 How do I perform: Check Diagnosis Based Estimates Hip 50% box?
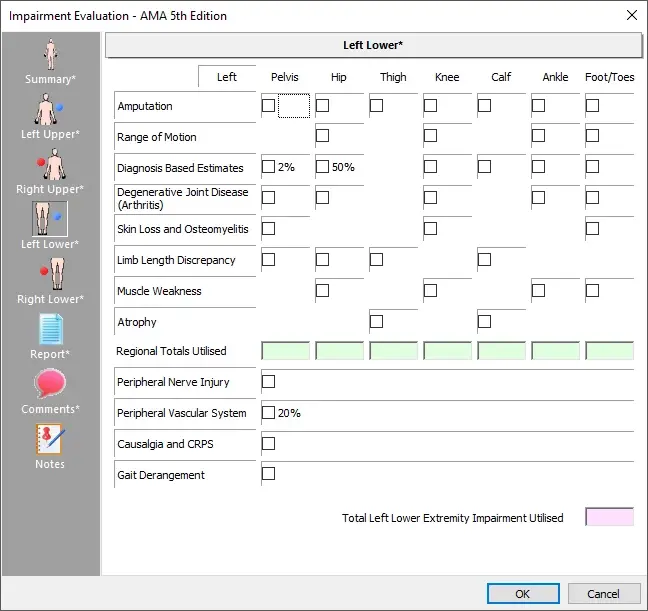[322, 167]
